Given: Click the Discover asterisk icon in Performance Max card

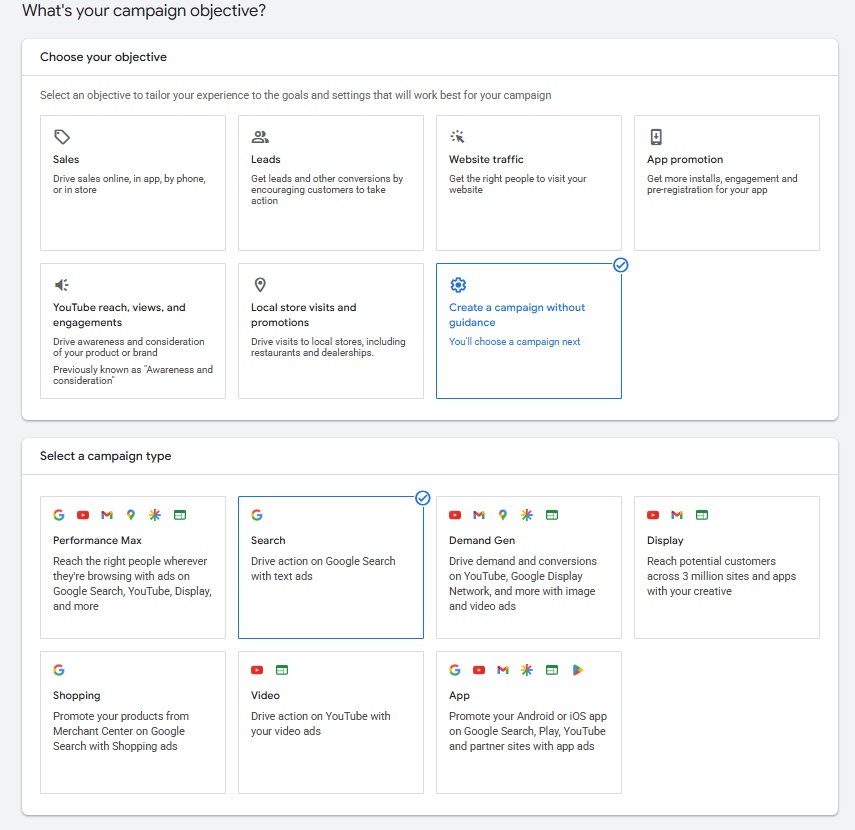Looking at the screenshot, I should [155, 515].
